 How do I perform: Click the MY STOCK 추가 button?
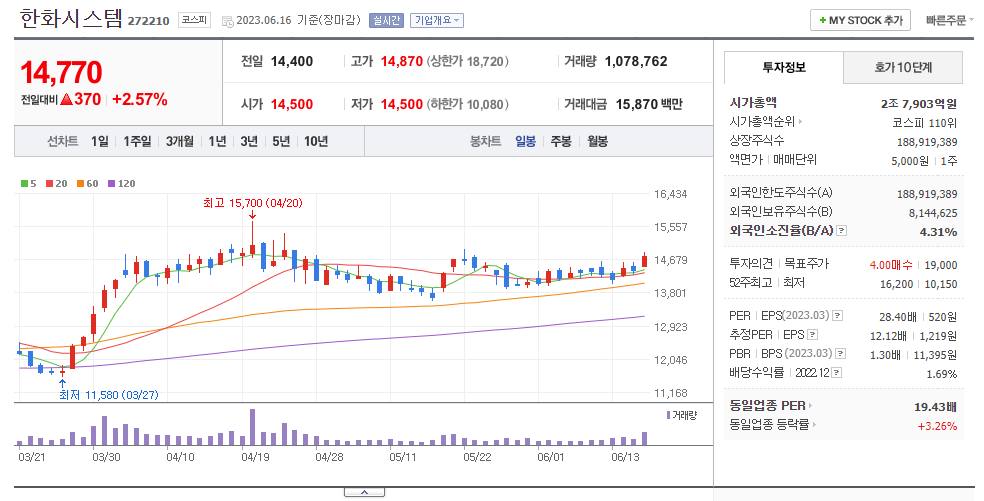860,21
